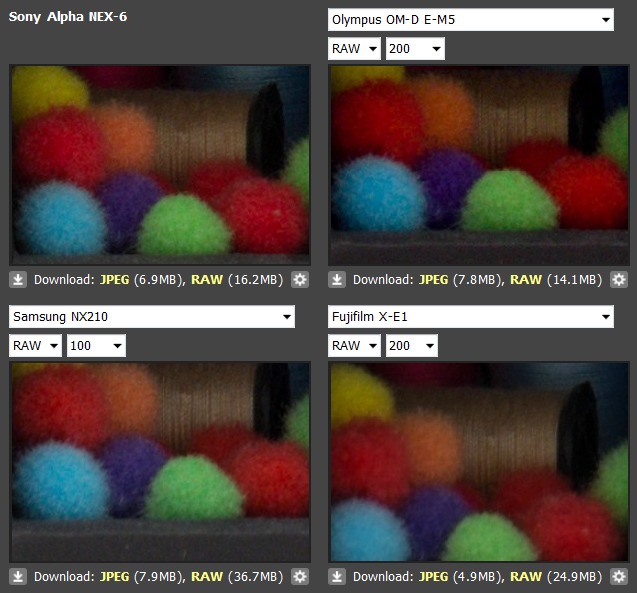Click download icon below Fujifilm X-E1 image
Viewport: 637px width, 593px height.
(x=338, y=576)
